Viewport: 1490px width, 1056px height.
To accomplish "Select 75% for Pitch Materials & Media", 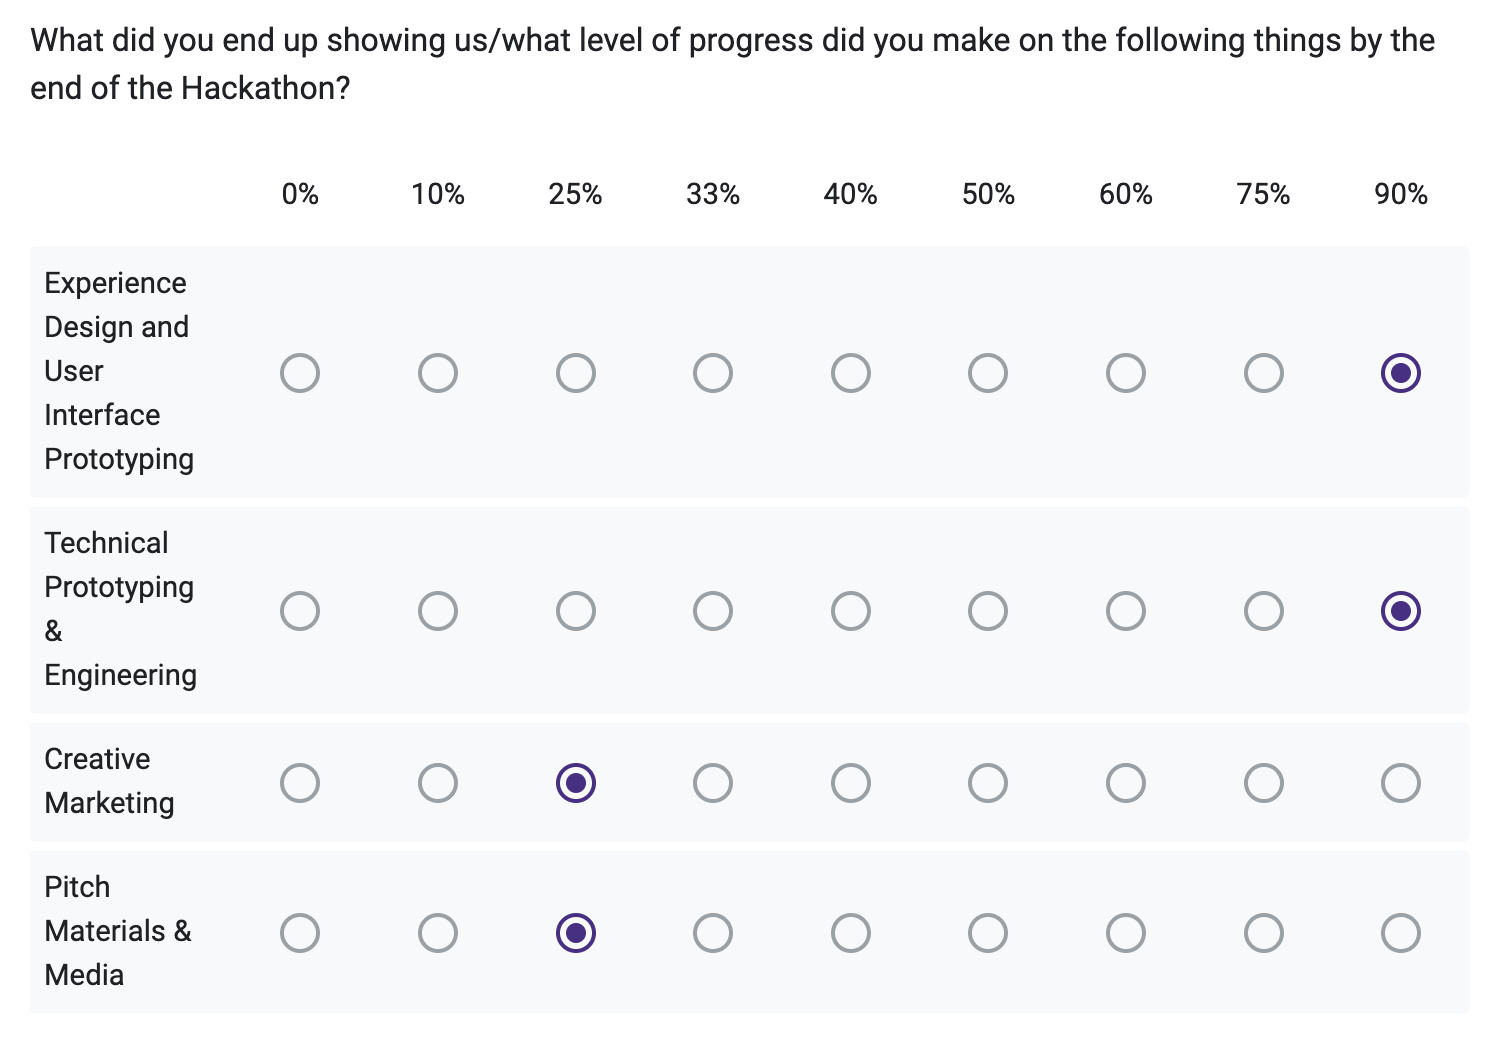I will 1264,933.
